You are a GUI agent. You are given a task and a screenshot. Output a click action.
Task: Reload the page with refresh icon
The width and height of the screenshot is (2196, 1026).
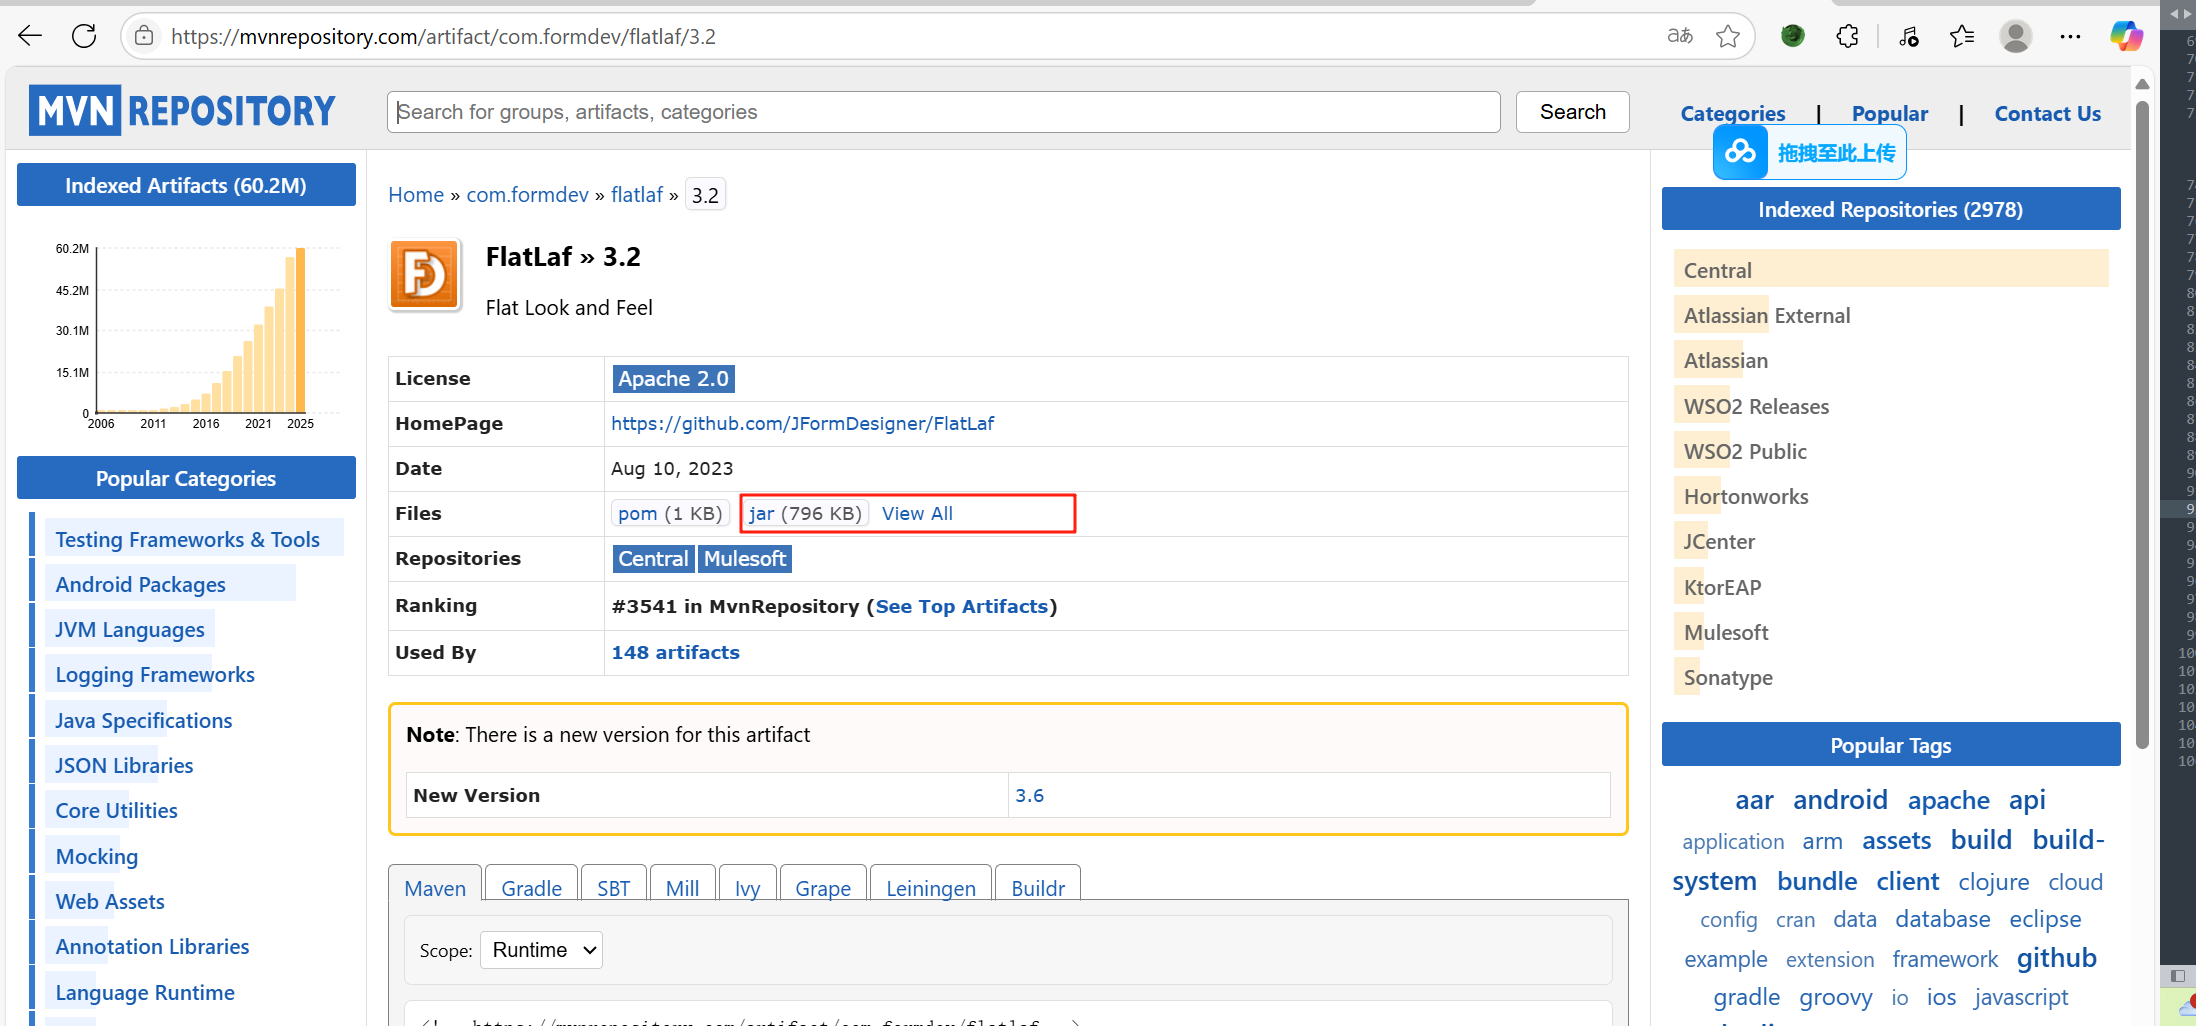(84, 37)
